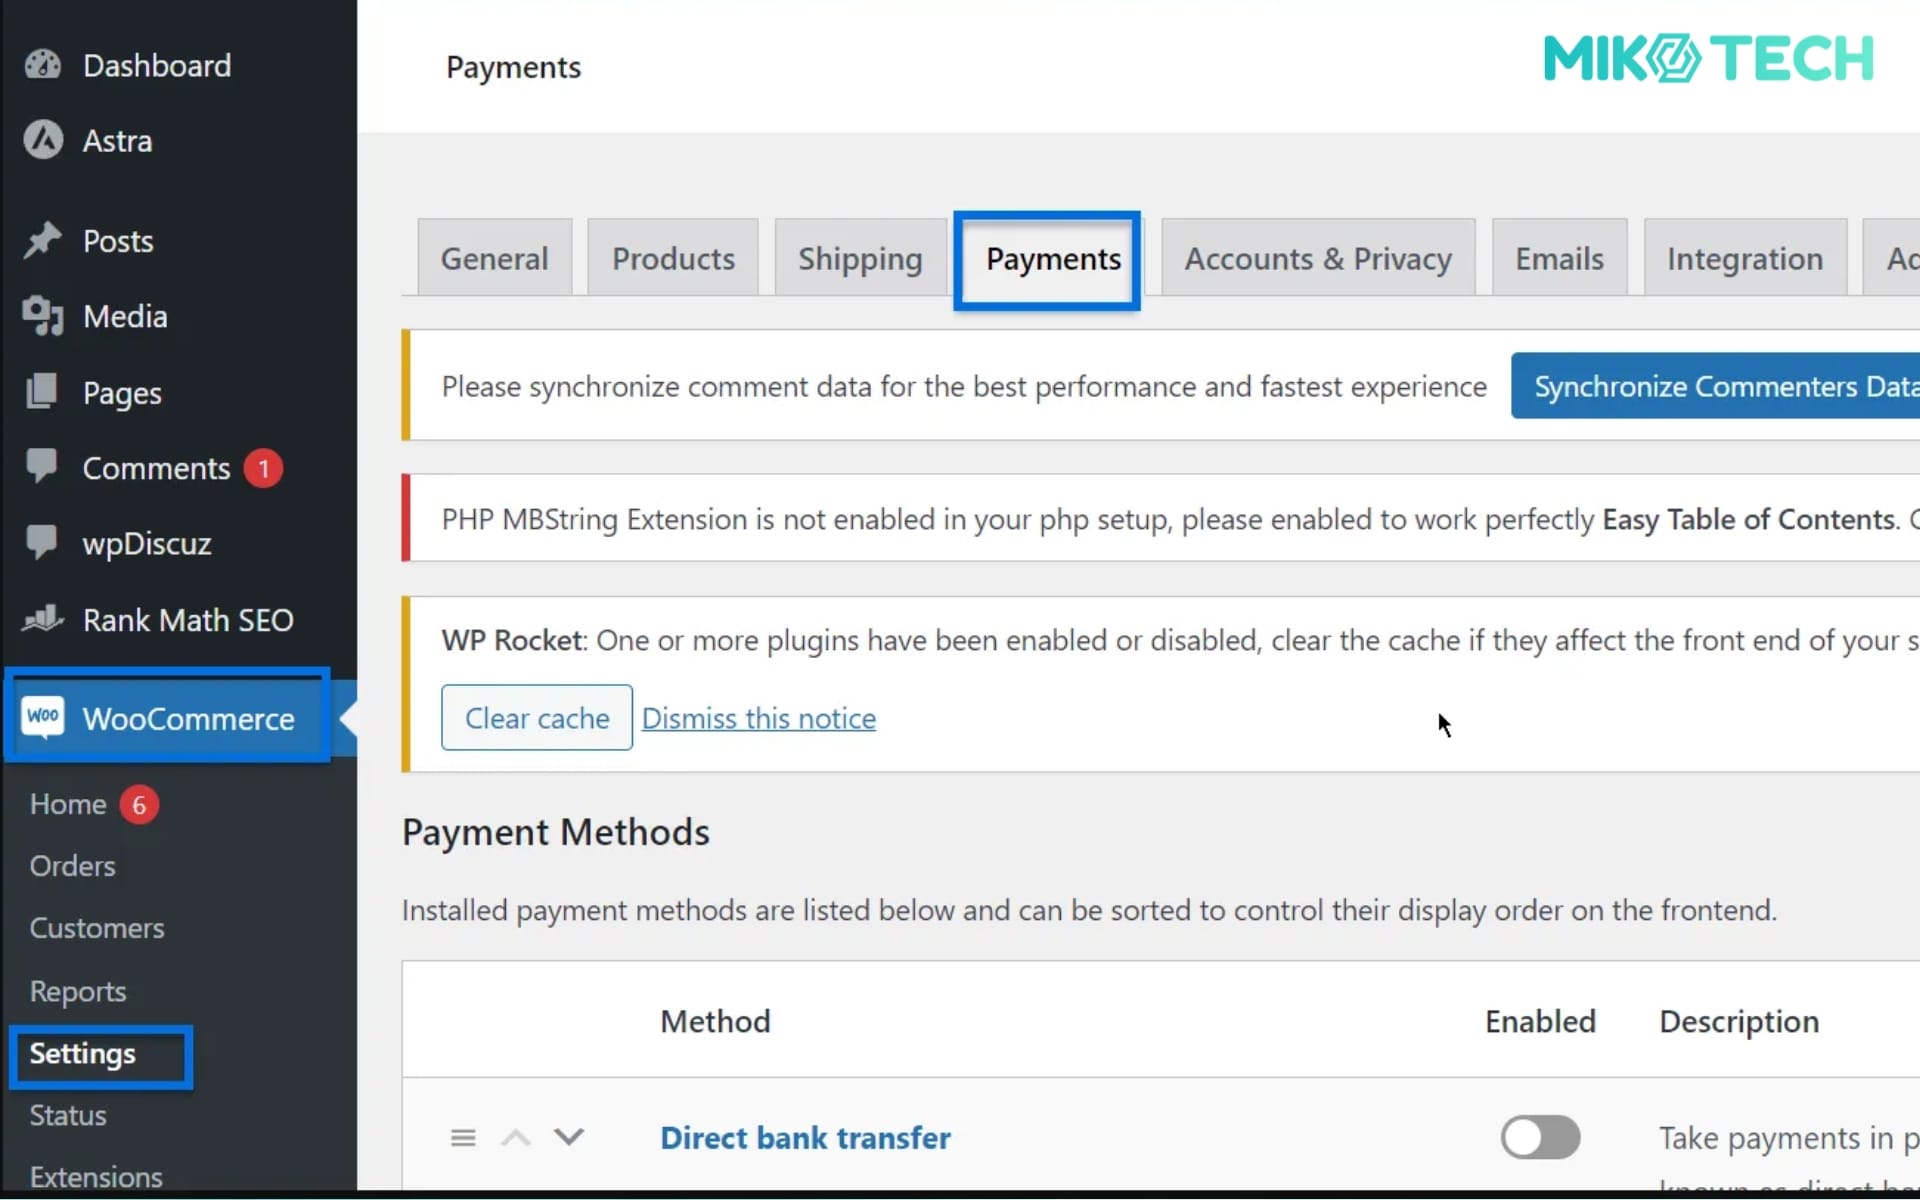Click the Pages icon in sidebar
Viewport: 1920px width, 1200px height.
(43, 392)
